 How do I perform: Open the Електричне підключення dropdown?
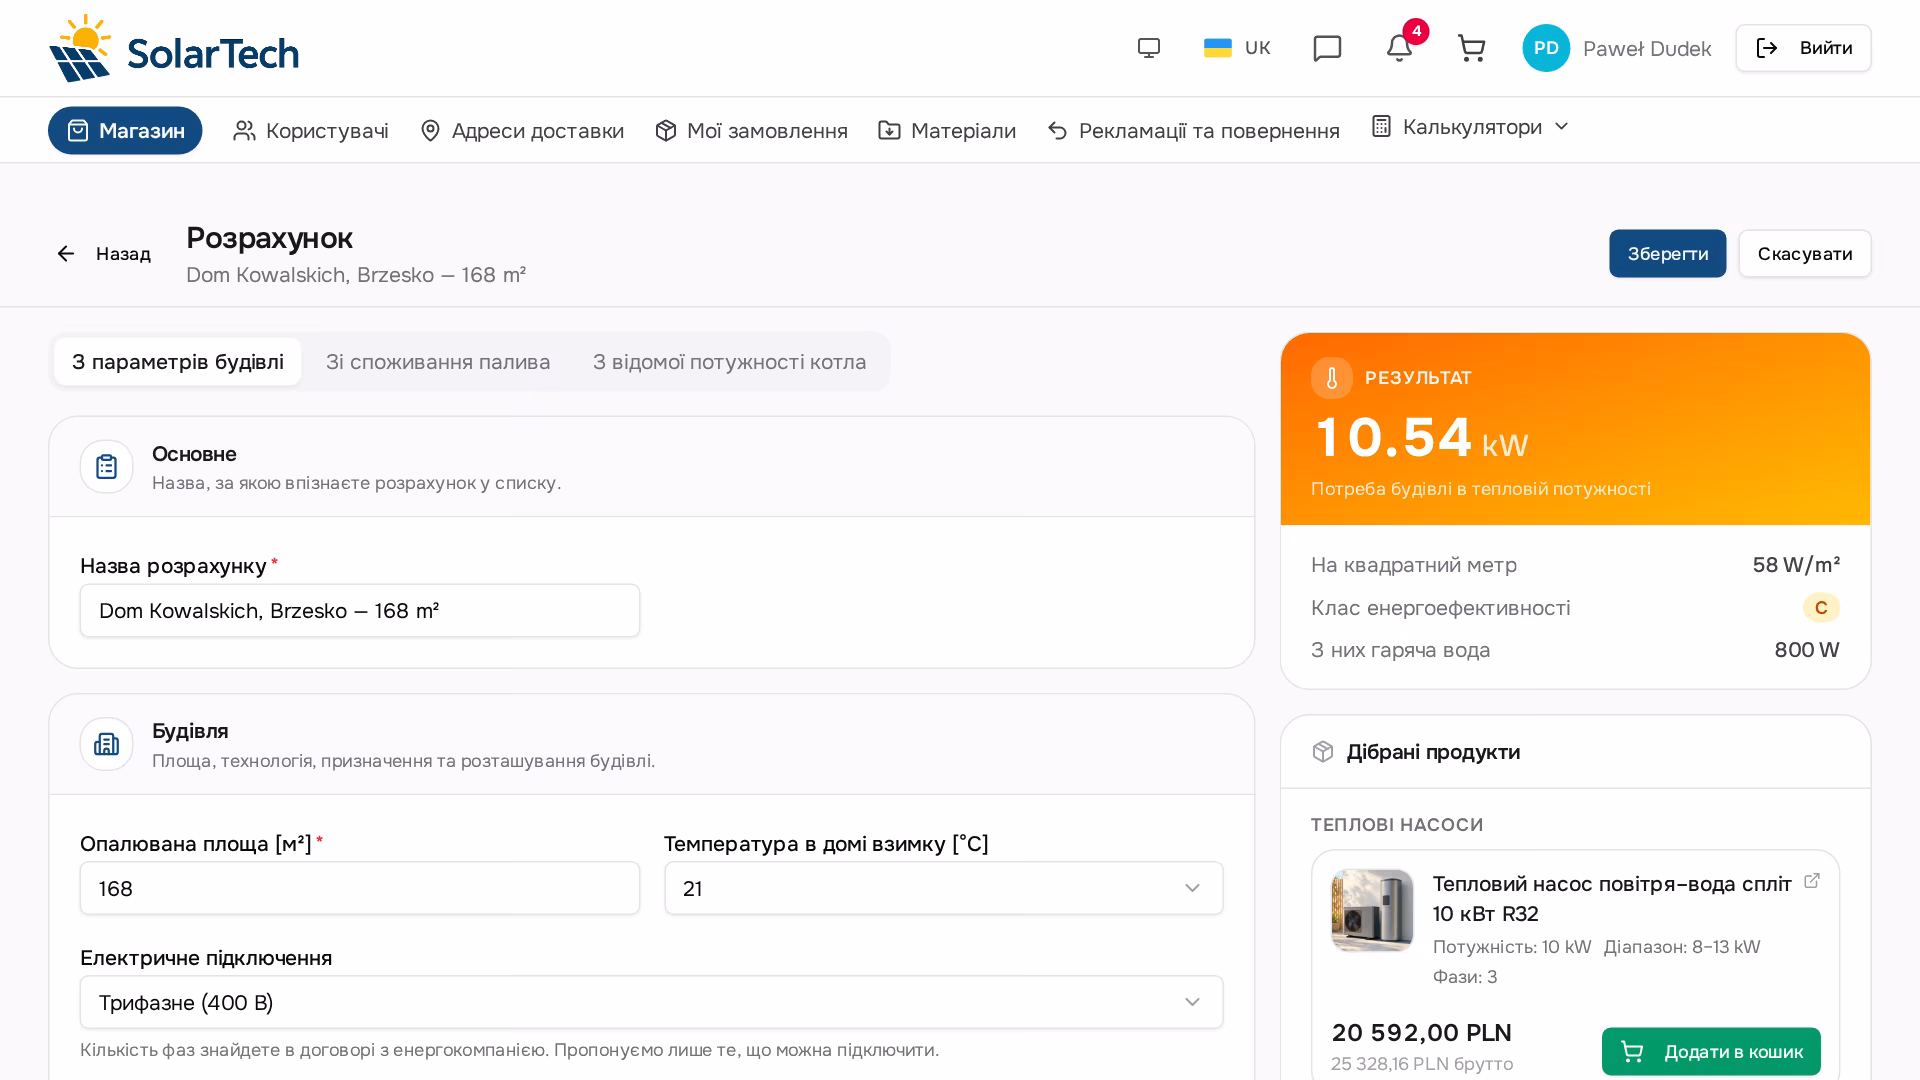tap(652, 1002)
